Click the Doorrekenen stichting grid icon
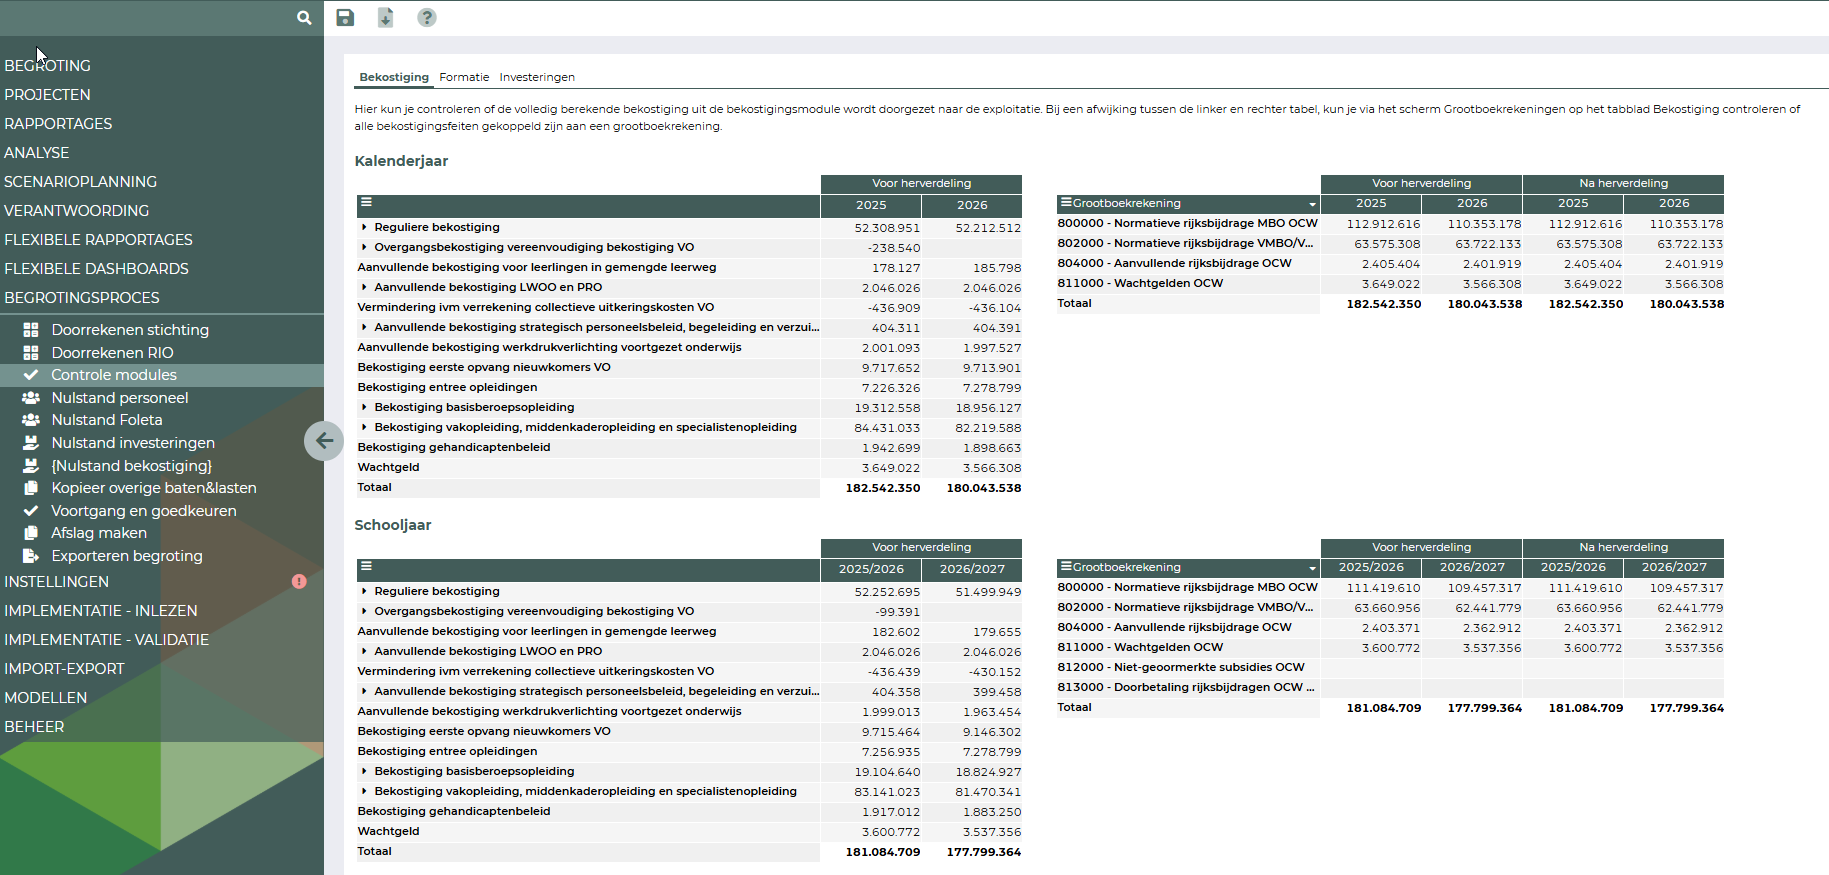This screenshot has width=1829, height=875. [x=31, y=330]
